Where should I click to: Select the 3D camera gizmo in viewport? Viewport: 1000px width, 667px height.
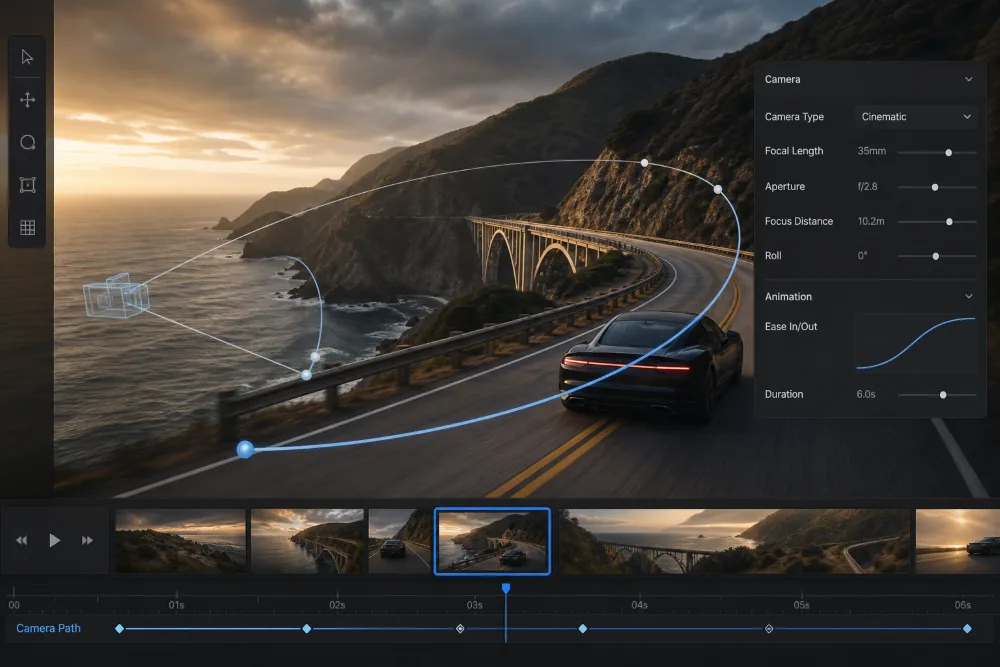(116, 295)
